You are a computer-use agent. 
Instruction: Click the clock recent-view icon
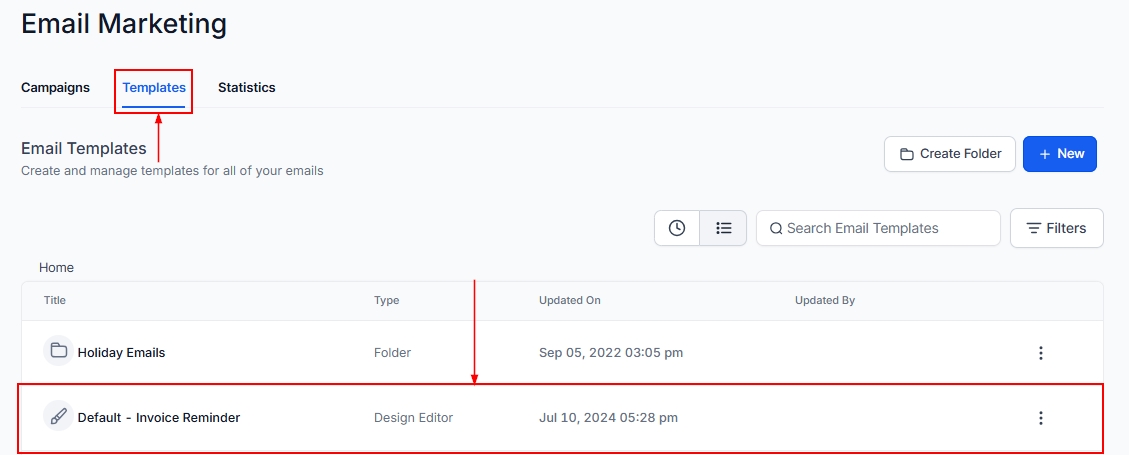pos(677,228)
